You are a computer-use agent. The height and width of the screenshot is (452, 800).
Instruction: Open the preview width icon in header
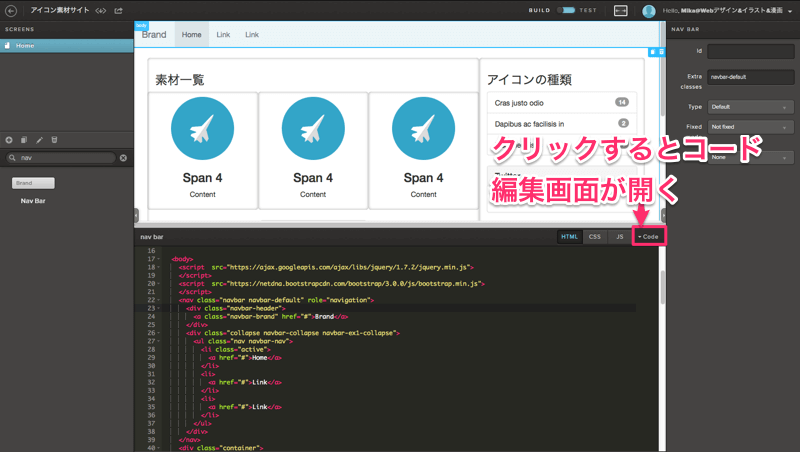click(x=620, y=10)
